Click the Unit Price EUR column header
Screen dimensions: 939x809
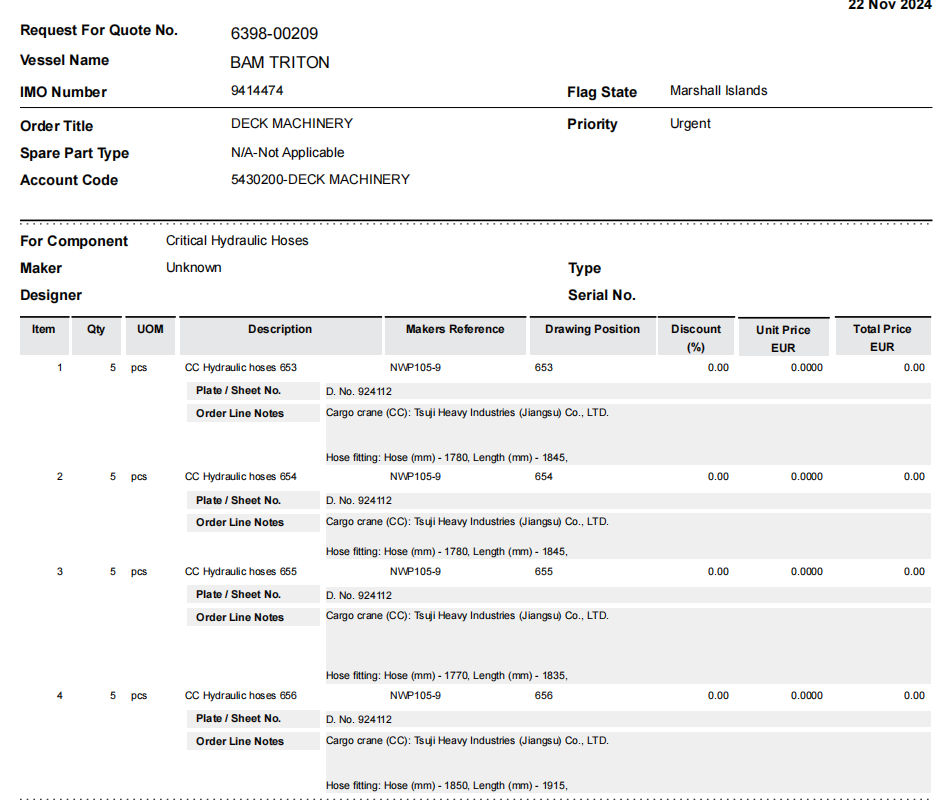pyautogui.click(x=783, y=337)
